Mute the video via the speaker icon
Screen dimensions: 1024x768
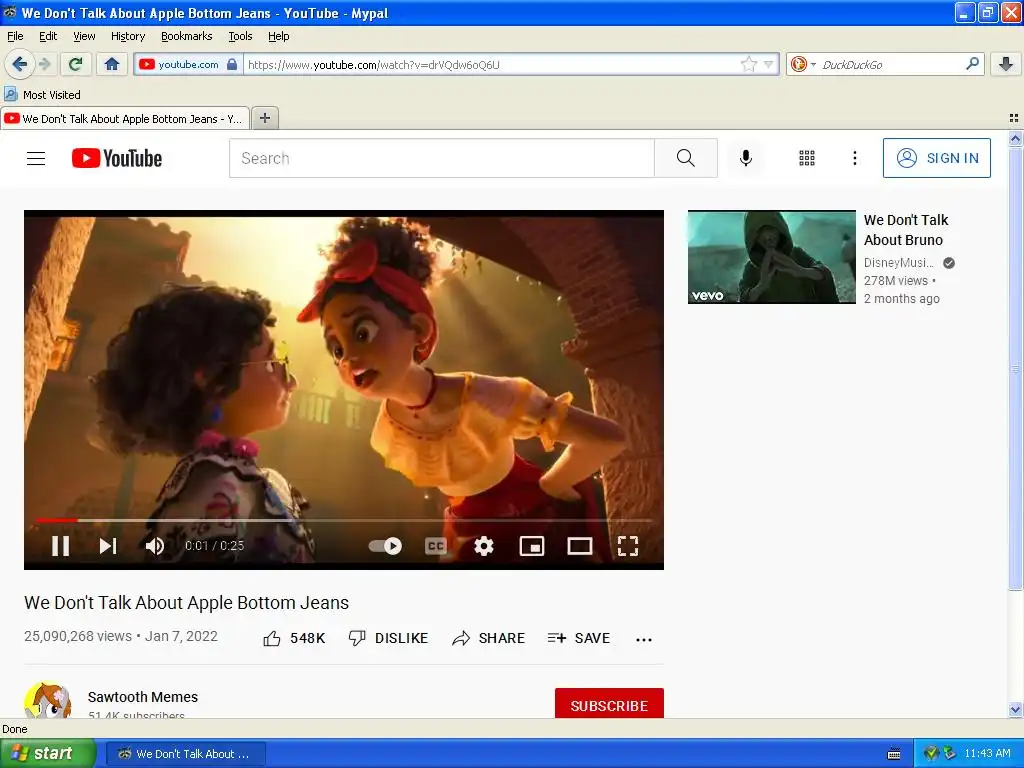coord(155,546)
